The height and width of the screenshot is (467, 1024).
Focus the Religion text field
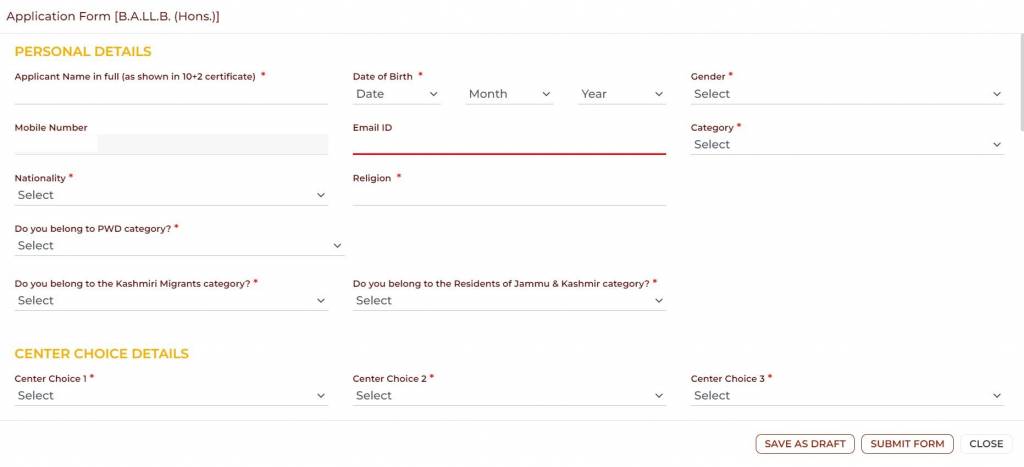(509, 195)
